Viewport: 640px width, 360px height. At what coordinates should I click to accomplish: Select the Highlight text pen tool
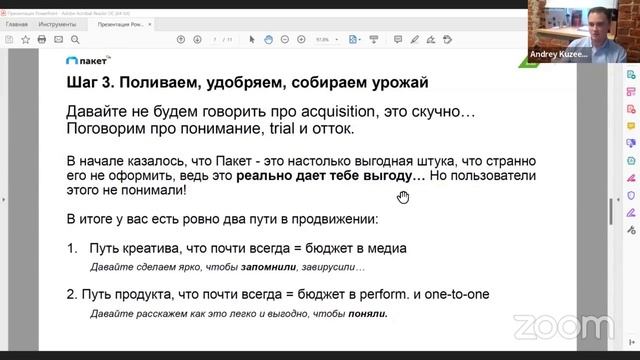tap(415, 40)
